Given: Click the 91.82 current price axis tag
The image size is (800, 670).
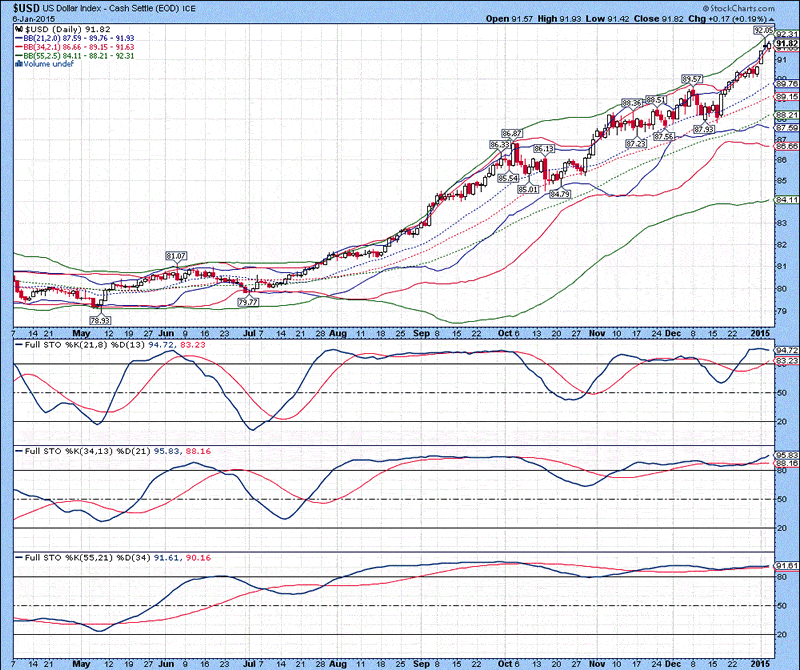Looking at the screenshot, I should (x=785, y=44).
